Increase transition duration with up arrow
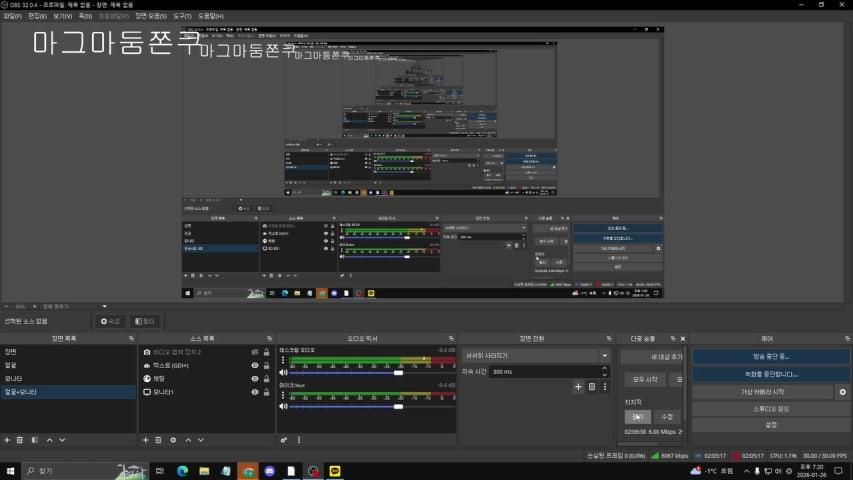Screen dimensions: 853x480 [604, 368]
